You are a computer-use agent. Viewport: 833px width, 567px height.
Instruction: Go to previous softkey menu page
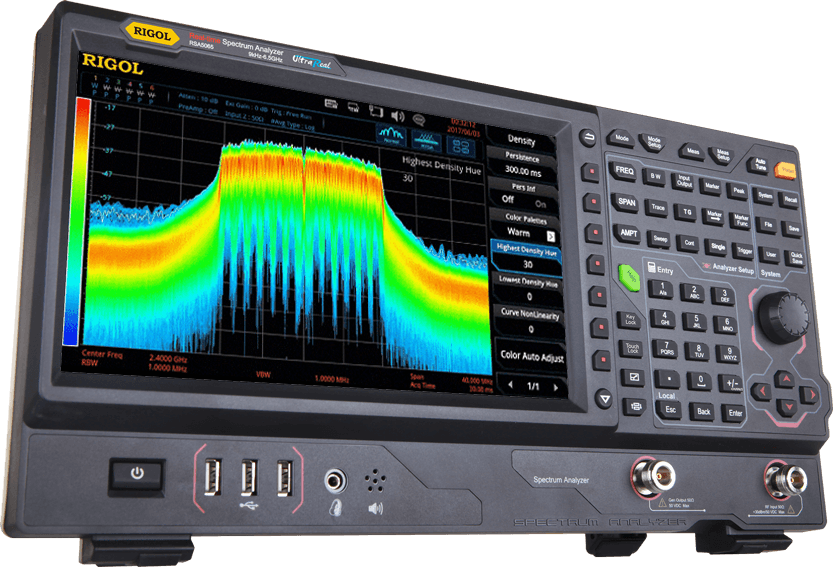(511, 384)
